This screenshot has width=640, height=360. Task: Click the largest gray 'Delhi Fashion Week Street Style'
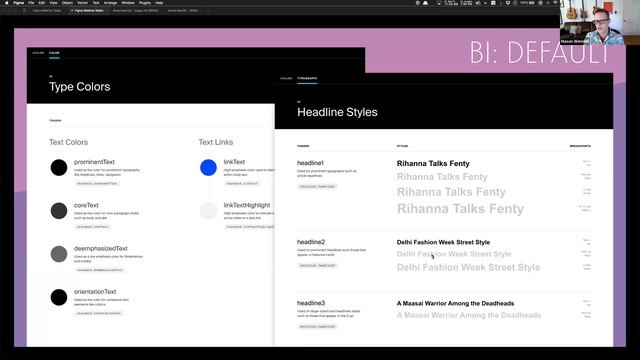click(x=468, y=267)
